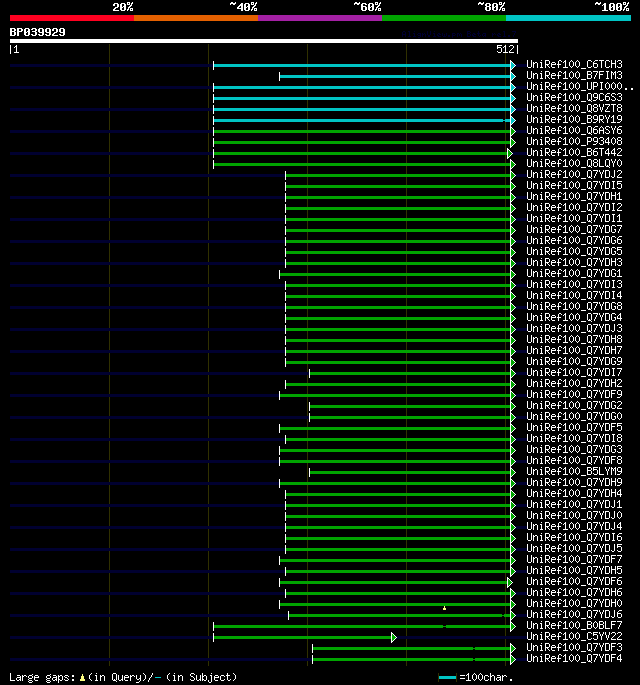640x685 pixels.
Task: Click the cyan 100char scale swatch
Action: [447, 678]
